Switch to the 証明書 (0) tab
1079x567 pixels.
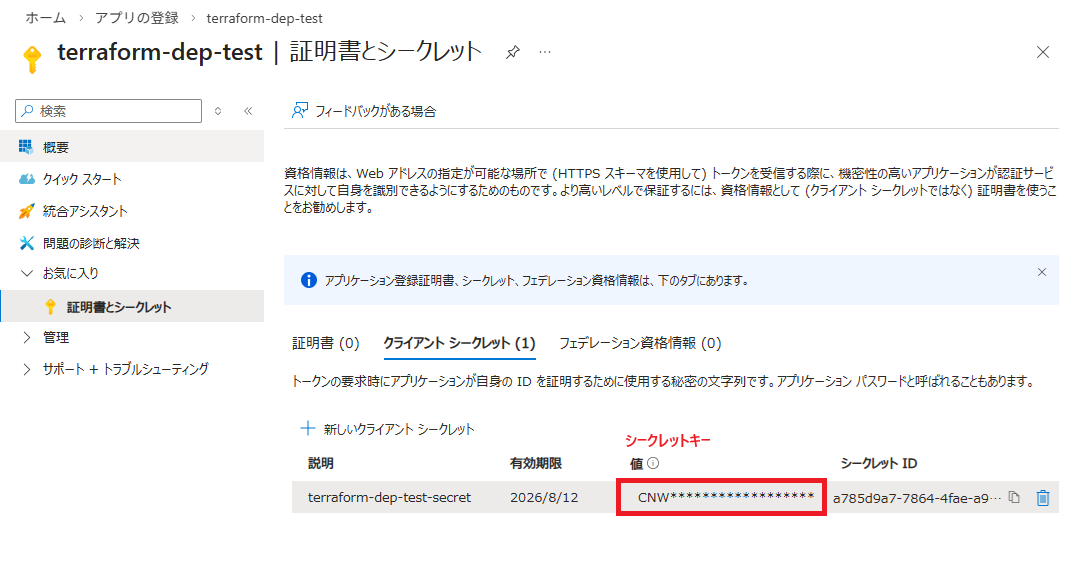pyautogui.click(x=325, y=343)
